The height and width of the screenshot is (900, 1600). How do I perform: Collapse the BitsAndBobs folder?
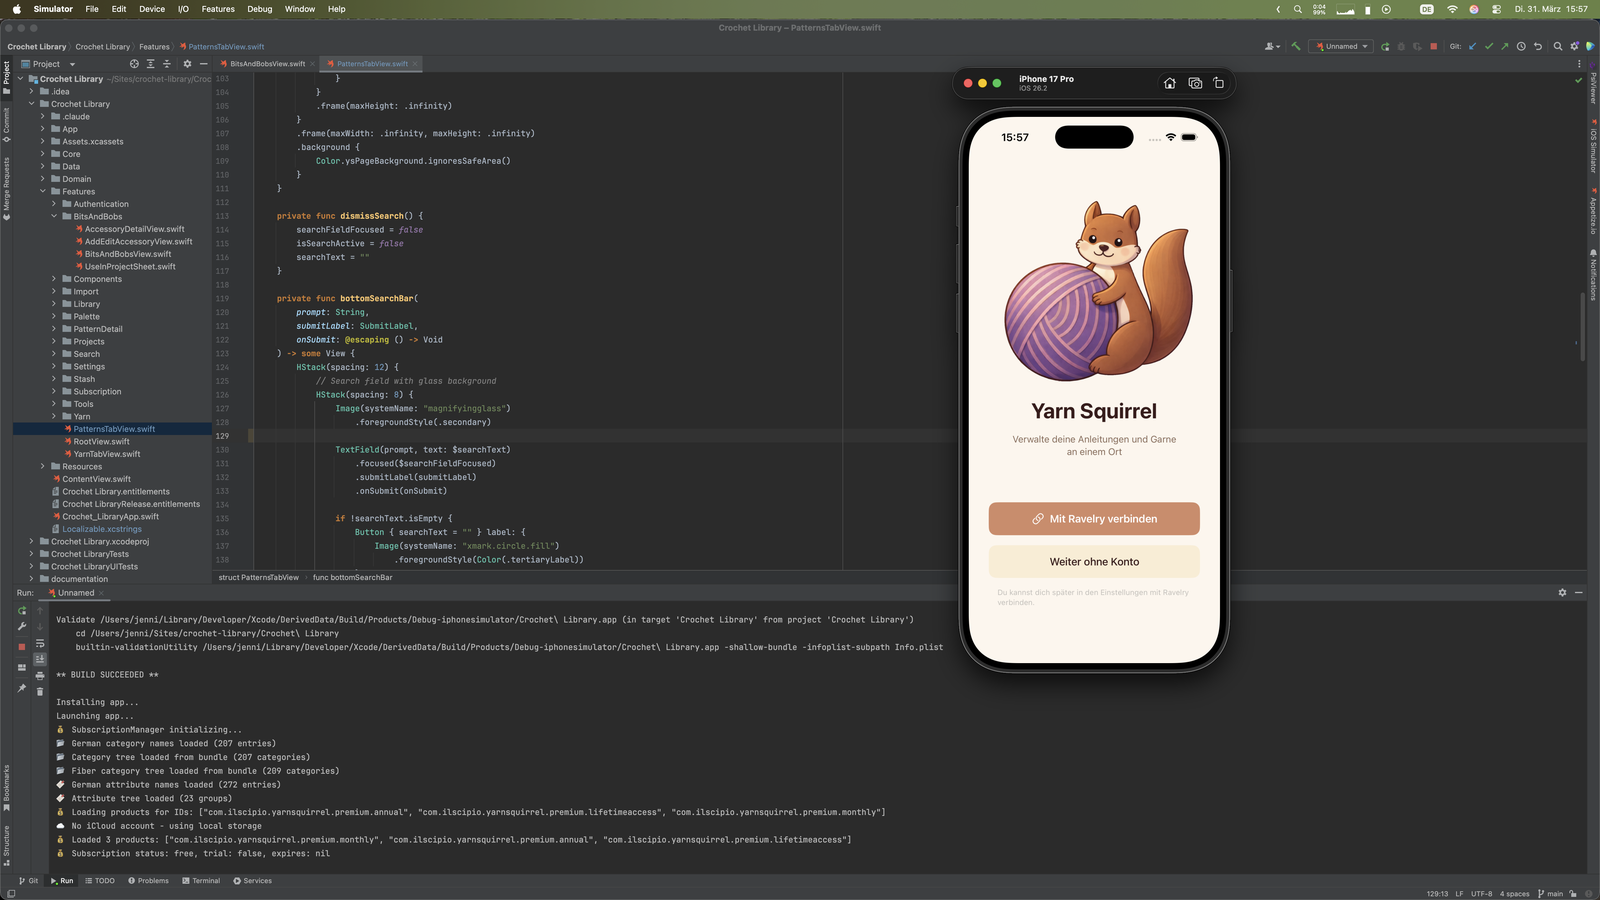coord(54,216)
